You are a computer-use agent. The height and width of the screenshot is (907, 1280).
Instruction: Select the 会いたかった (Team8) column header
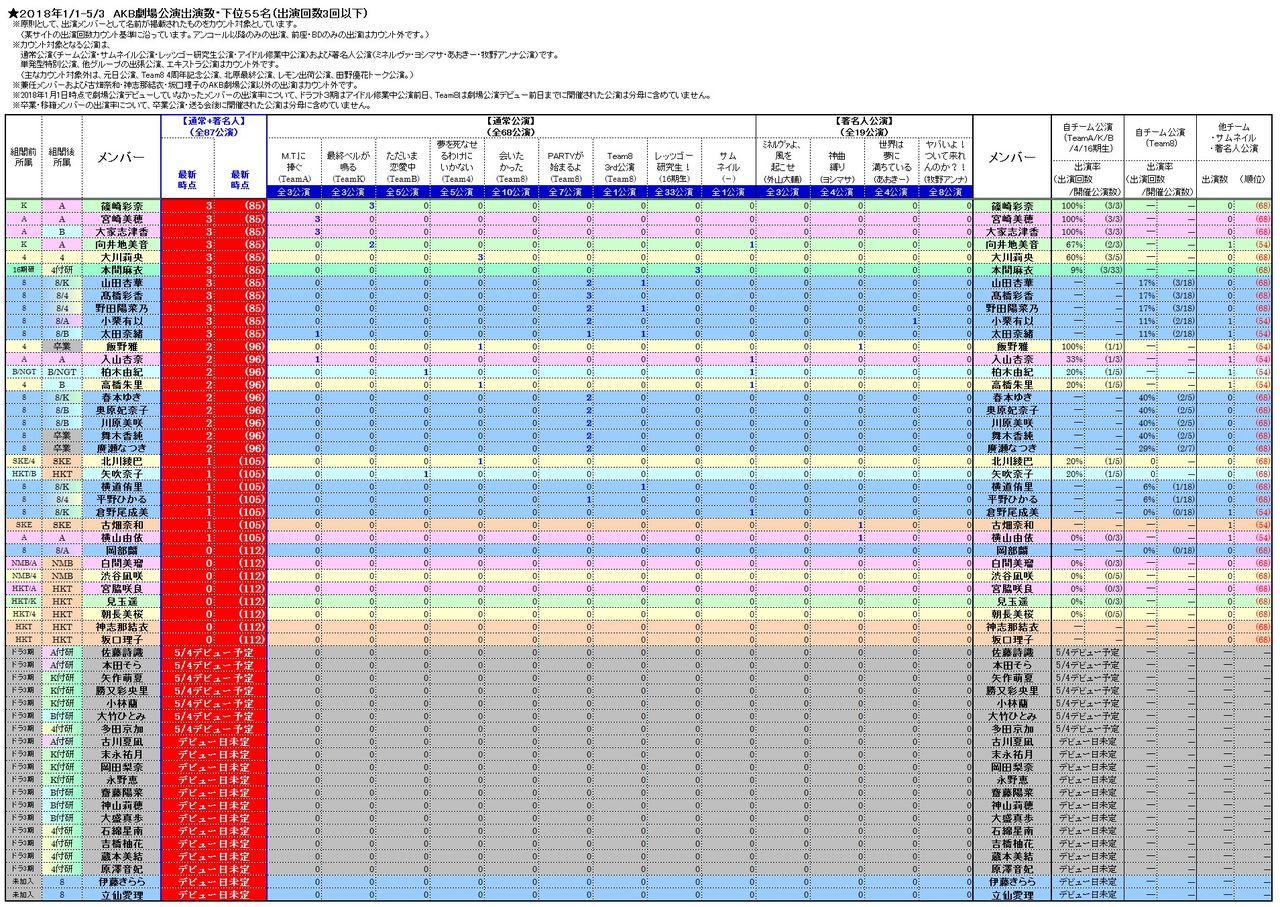511,161
